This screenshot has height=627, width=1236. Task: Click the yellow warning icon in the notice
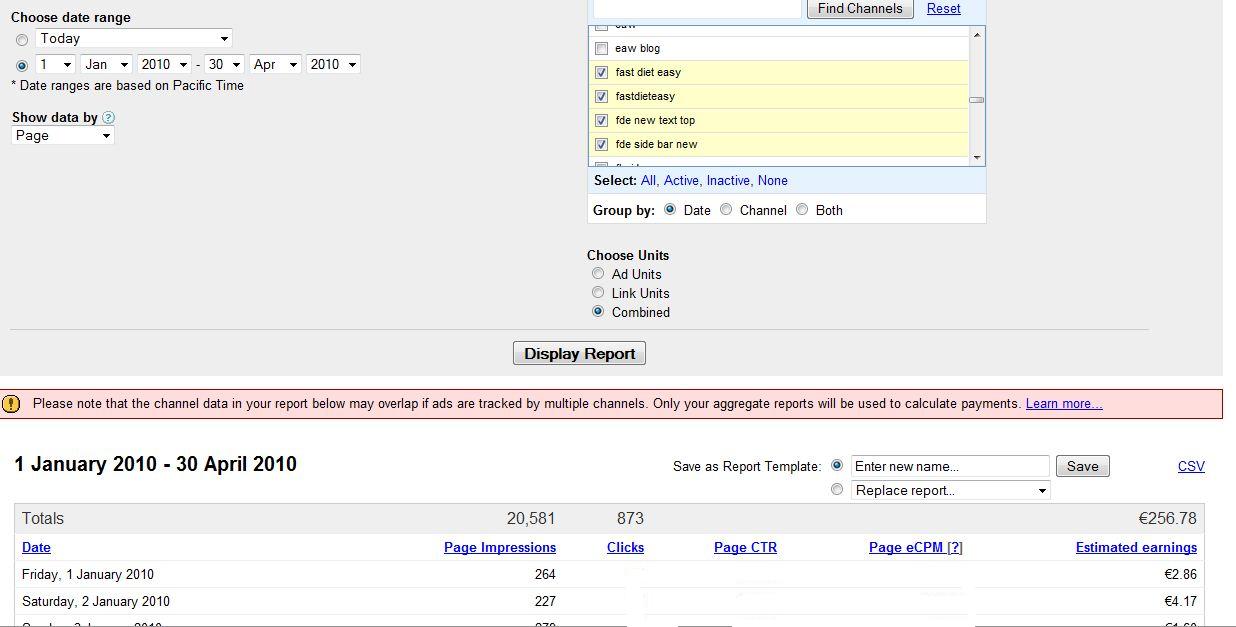pos(11,404)
